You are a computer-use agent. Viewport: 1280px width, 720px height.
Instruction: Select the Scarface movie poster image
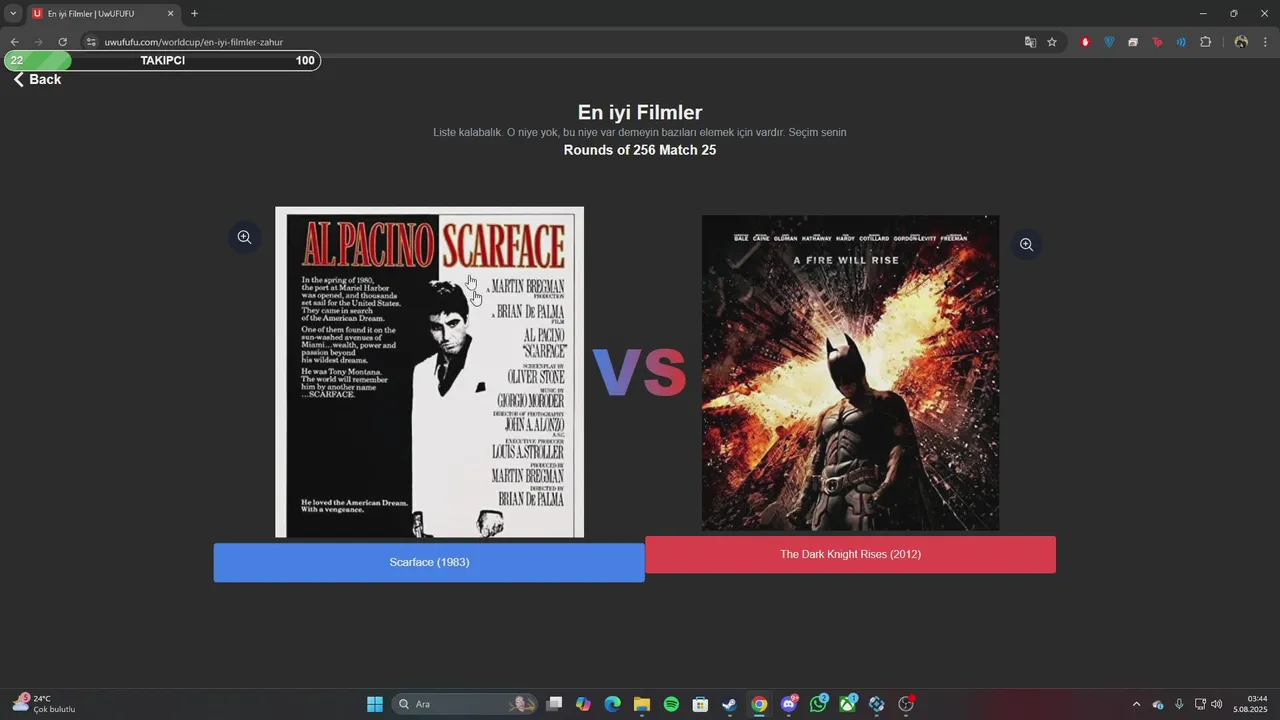click(x=430, y=372)
